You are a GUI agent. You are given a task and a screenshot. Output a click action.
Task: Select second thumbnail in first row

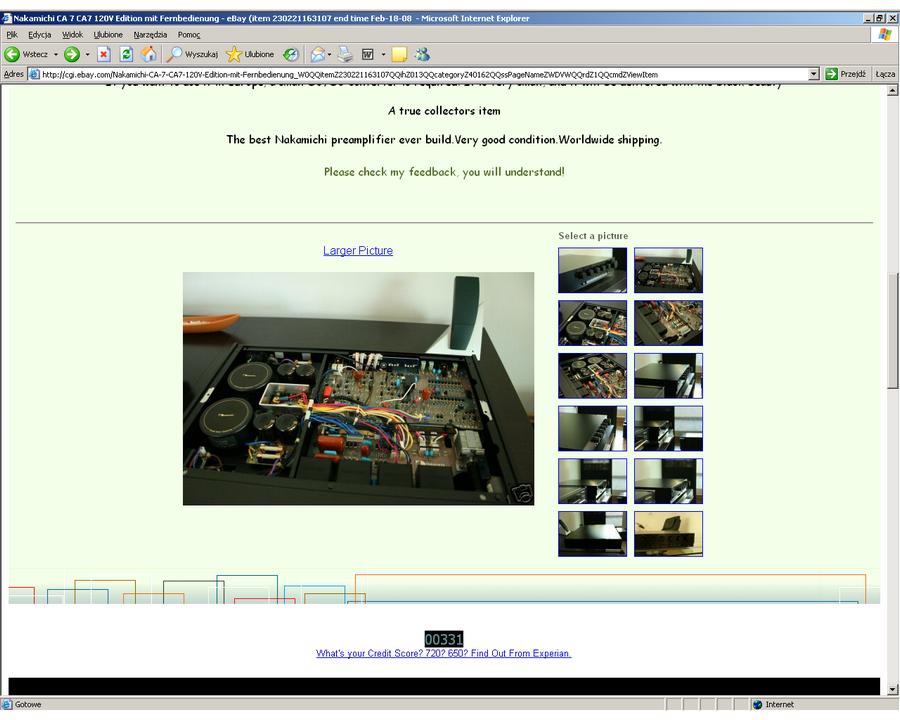668,270
